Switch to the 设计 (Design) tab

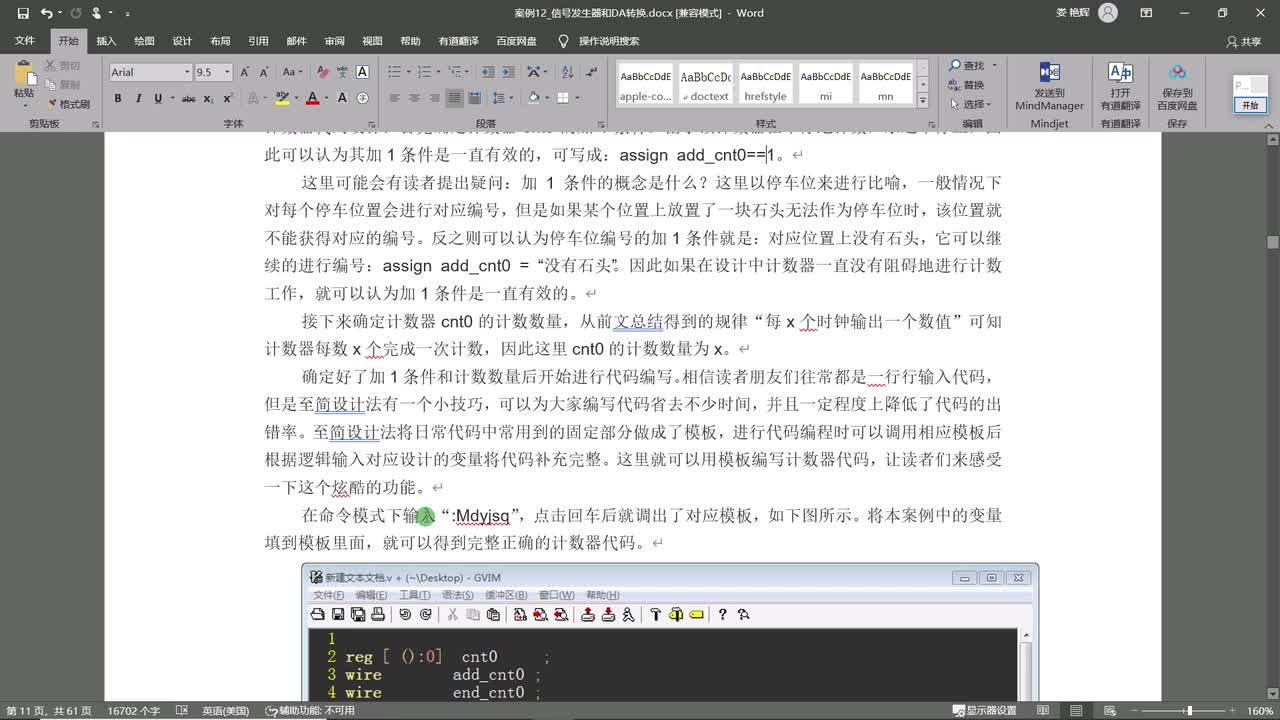pyautogui.click(x=182, y=41)
